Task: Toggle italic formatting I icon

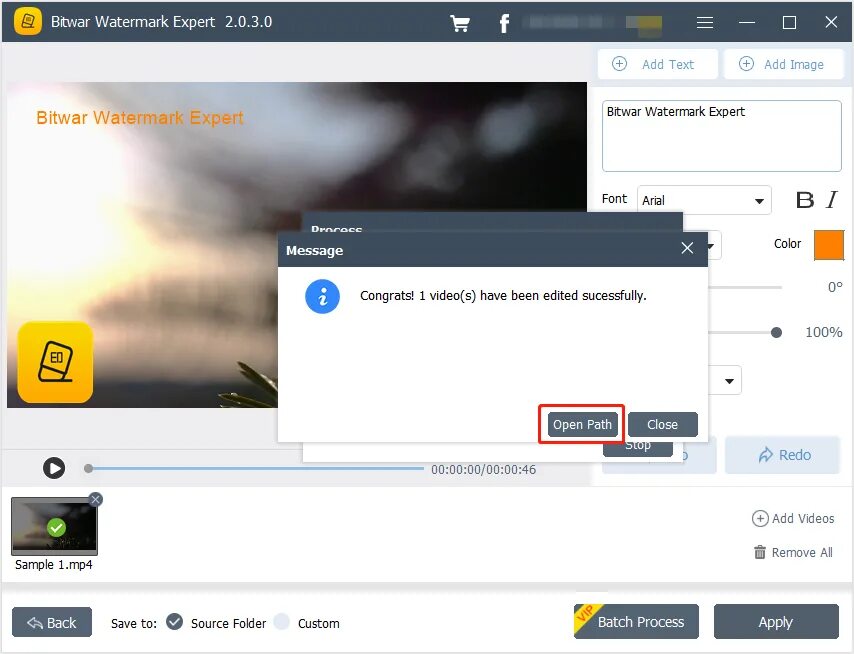Action: [832, 200]
